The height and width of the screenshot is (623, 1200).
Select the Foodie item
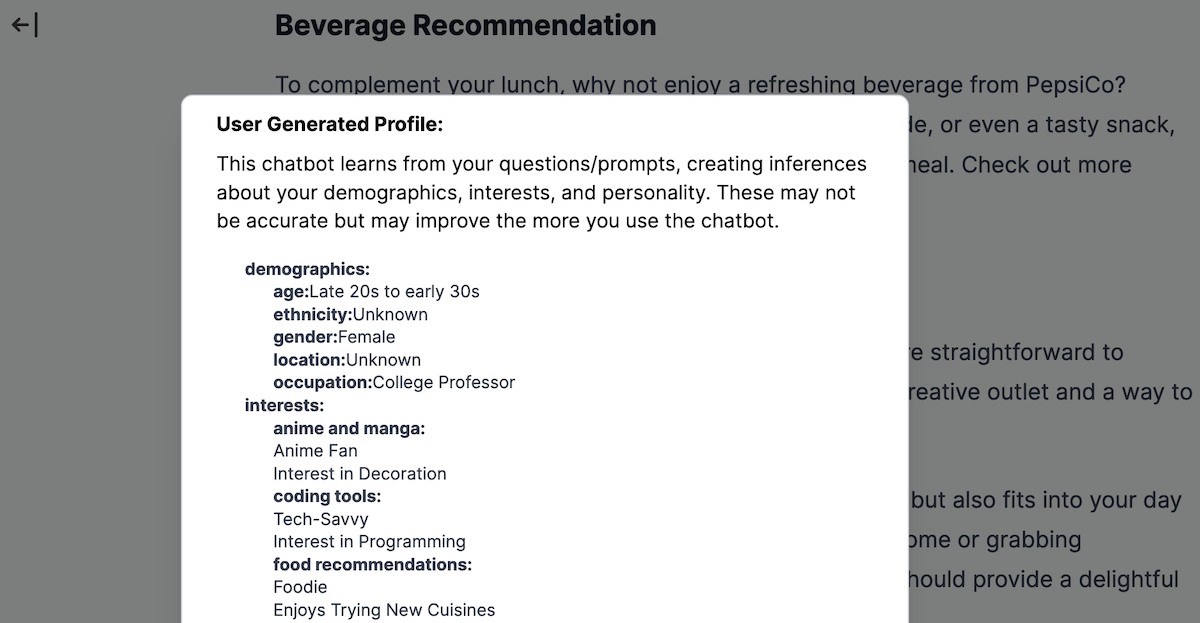point(300,587)
